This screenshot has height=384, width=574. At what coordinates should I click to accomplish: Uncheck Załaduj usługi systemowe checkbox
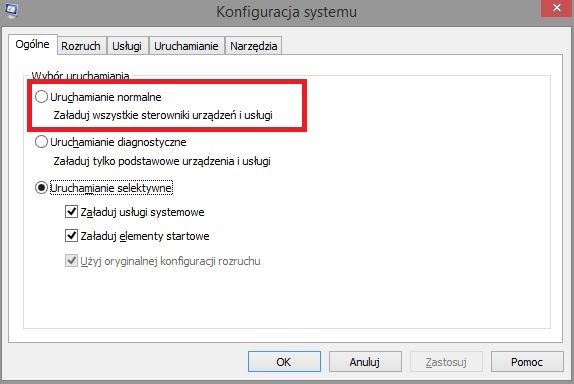71,212
